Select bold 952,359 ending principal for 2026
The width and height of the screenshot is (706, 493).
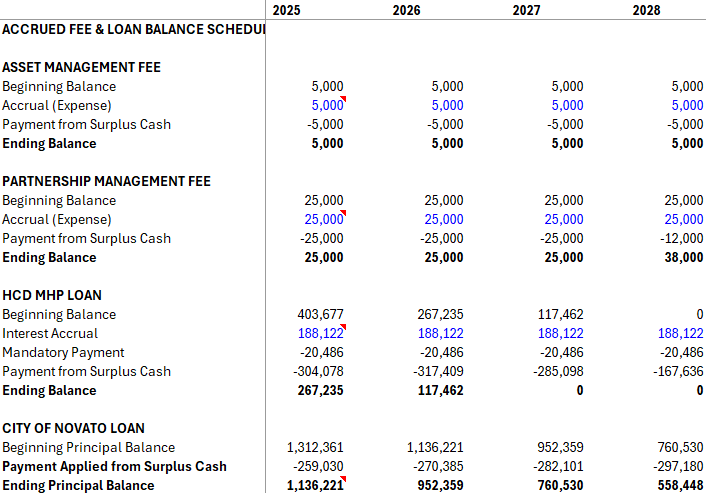pos(440,485)
